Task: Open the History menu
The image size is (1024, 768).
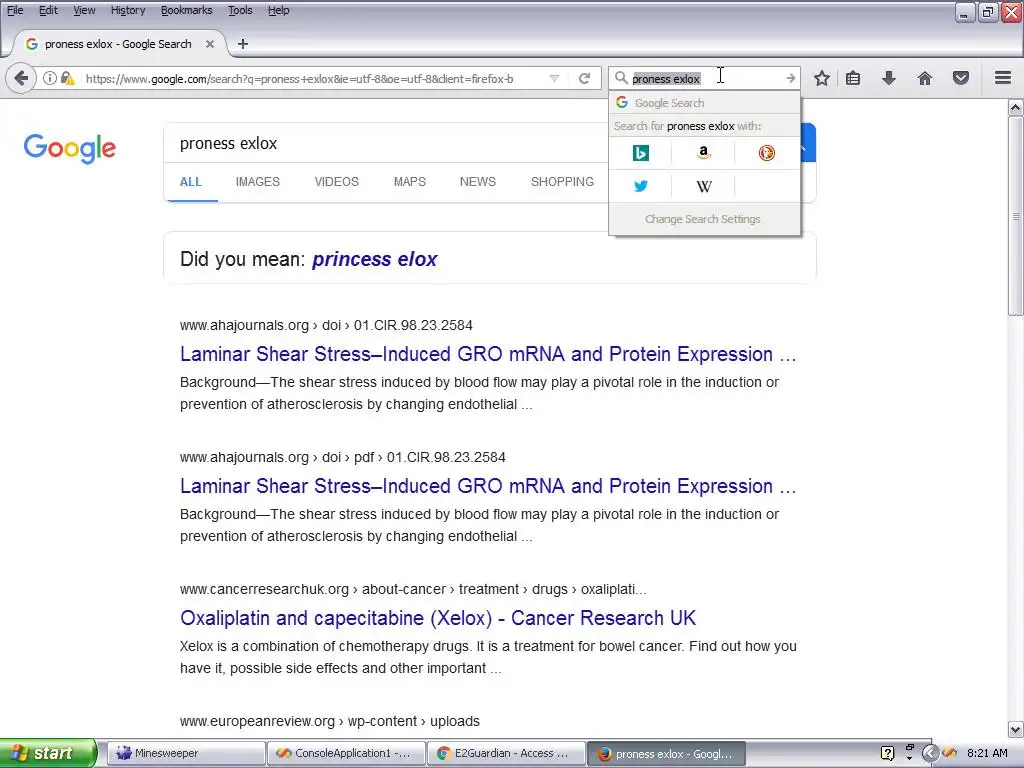Action: click(x=128, y=10)
